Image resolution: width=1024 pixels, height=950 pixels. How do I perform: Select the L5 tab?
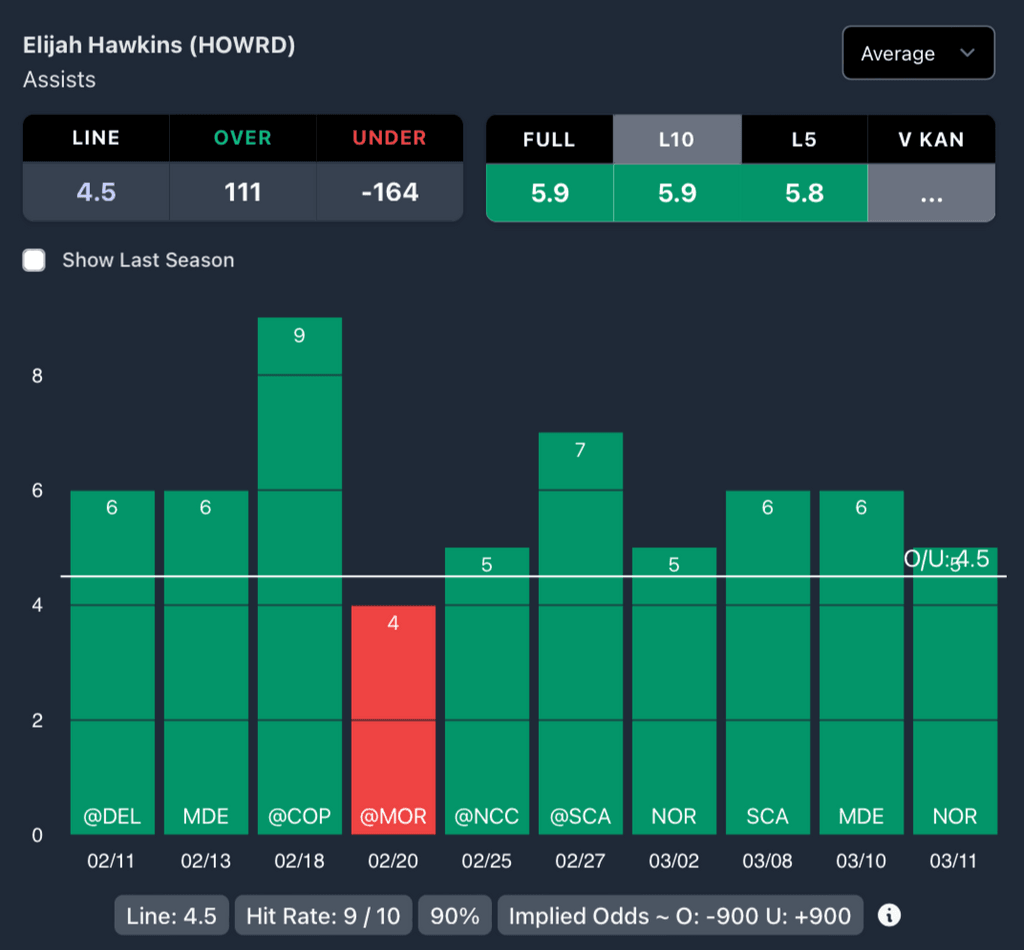click(804, 139)
